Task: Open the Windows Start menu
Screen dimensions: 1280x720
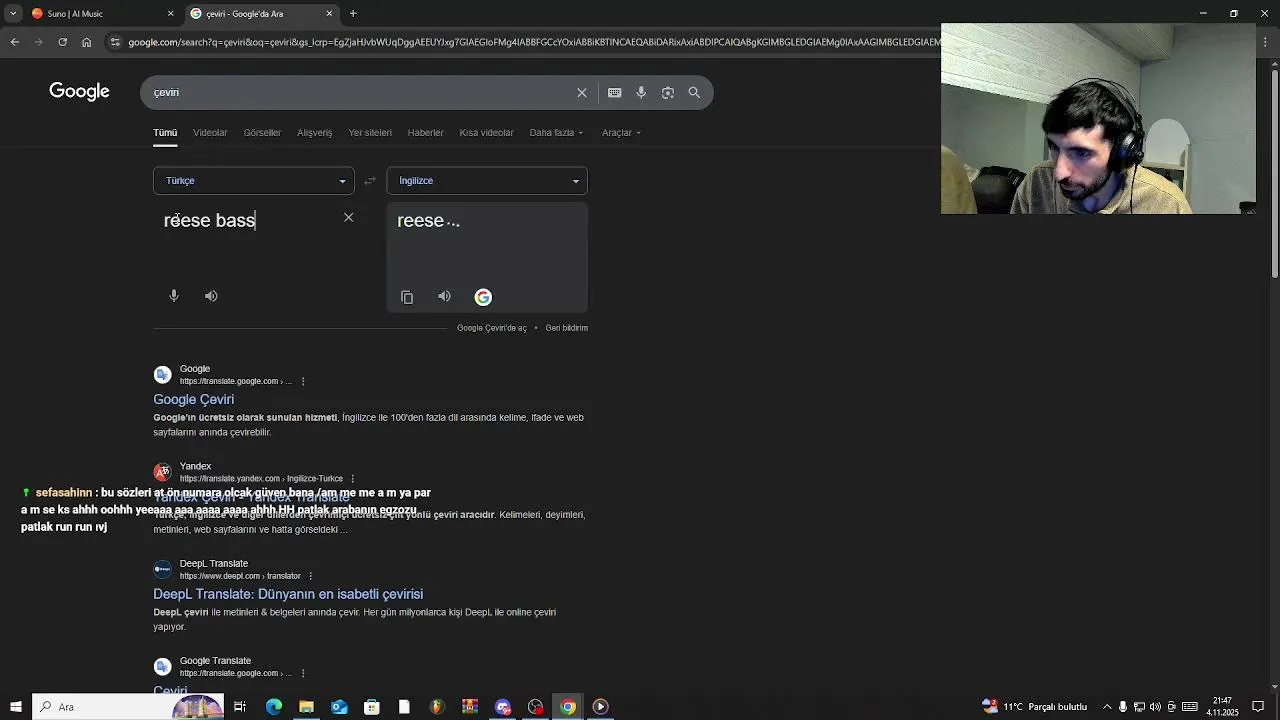Action: click(x=16, y=707)
